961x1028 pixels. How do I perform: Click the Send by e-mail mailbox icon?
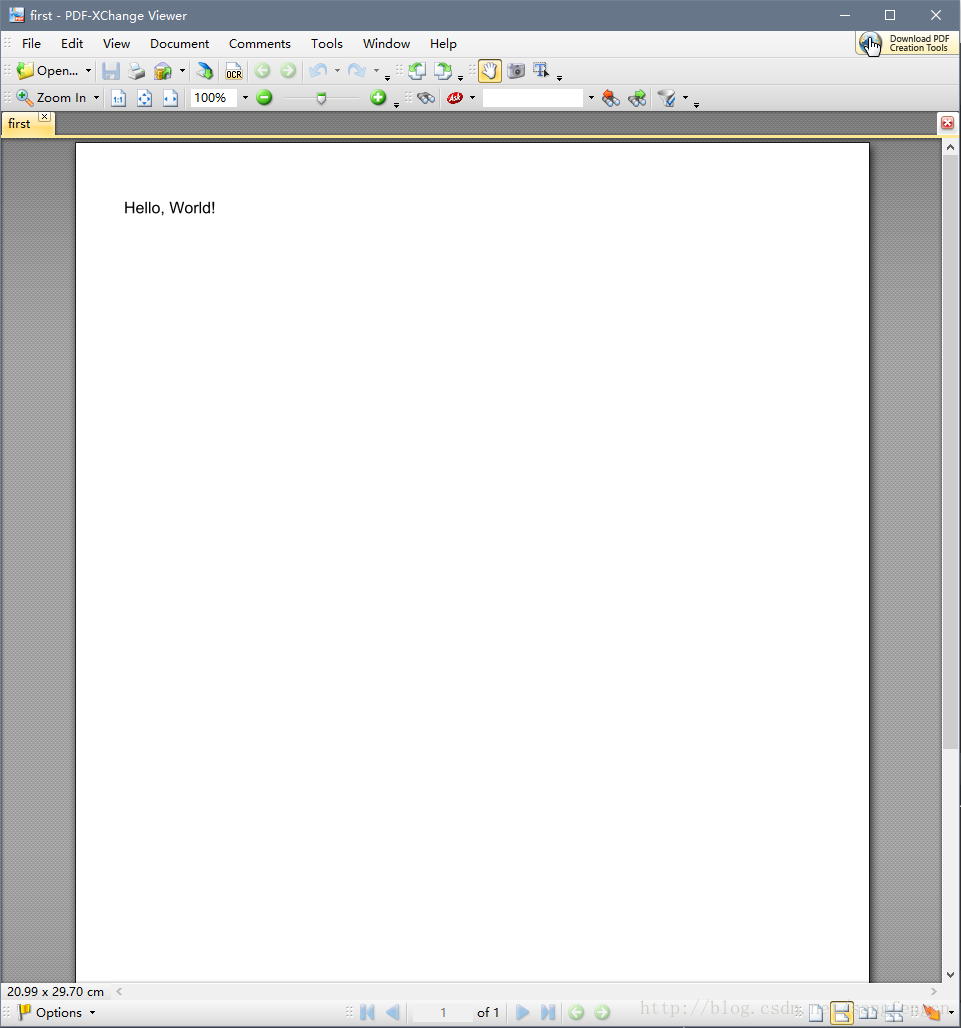pos(163,71)
